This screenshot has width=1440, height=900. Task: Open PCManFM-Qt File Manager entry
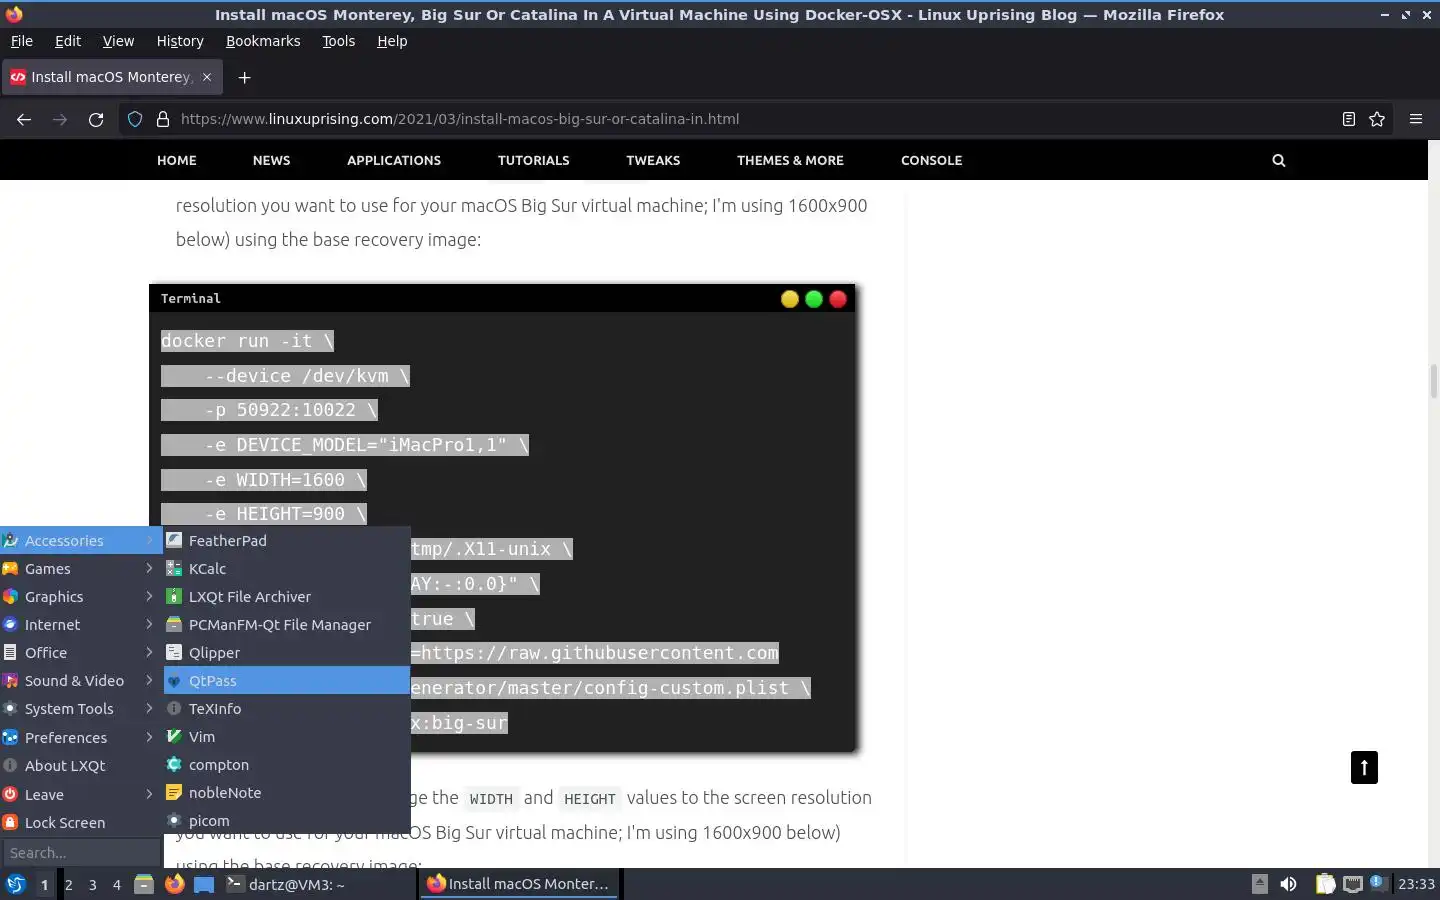[287, 624]
